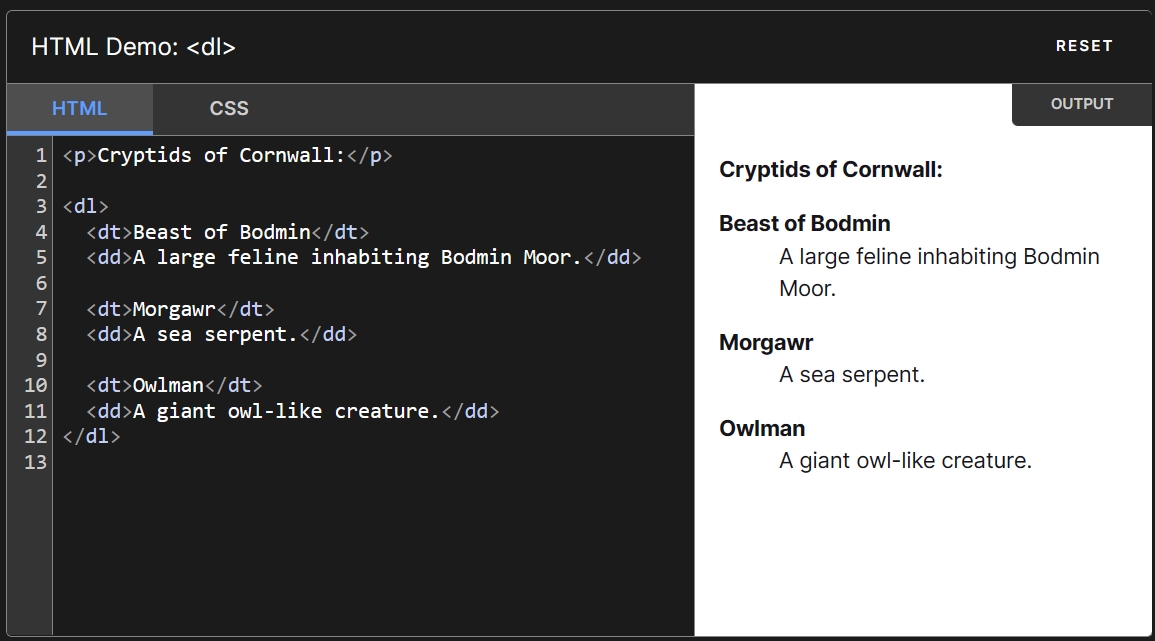Click 'Morgawr' in the code editor
1155x641 pixels.
pos(174,309)
